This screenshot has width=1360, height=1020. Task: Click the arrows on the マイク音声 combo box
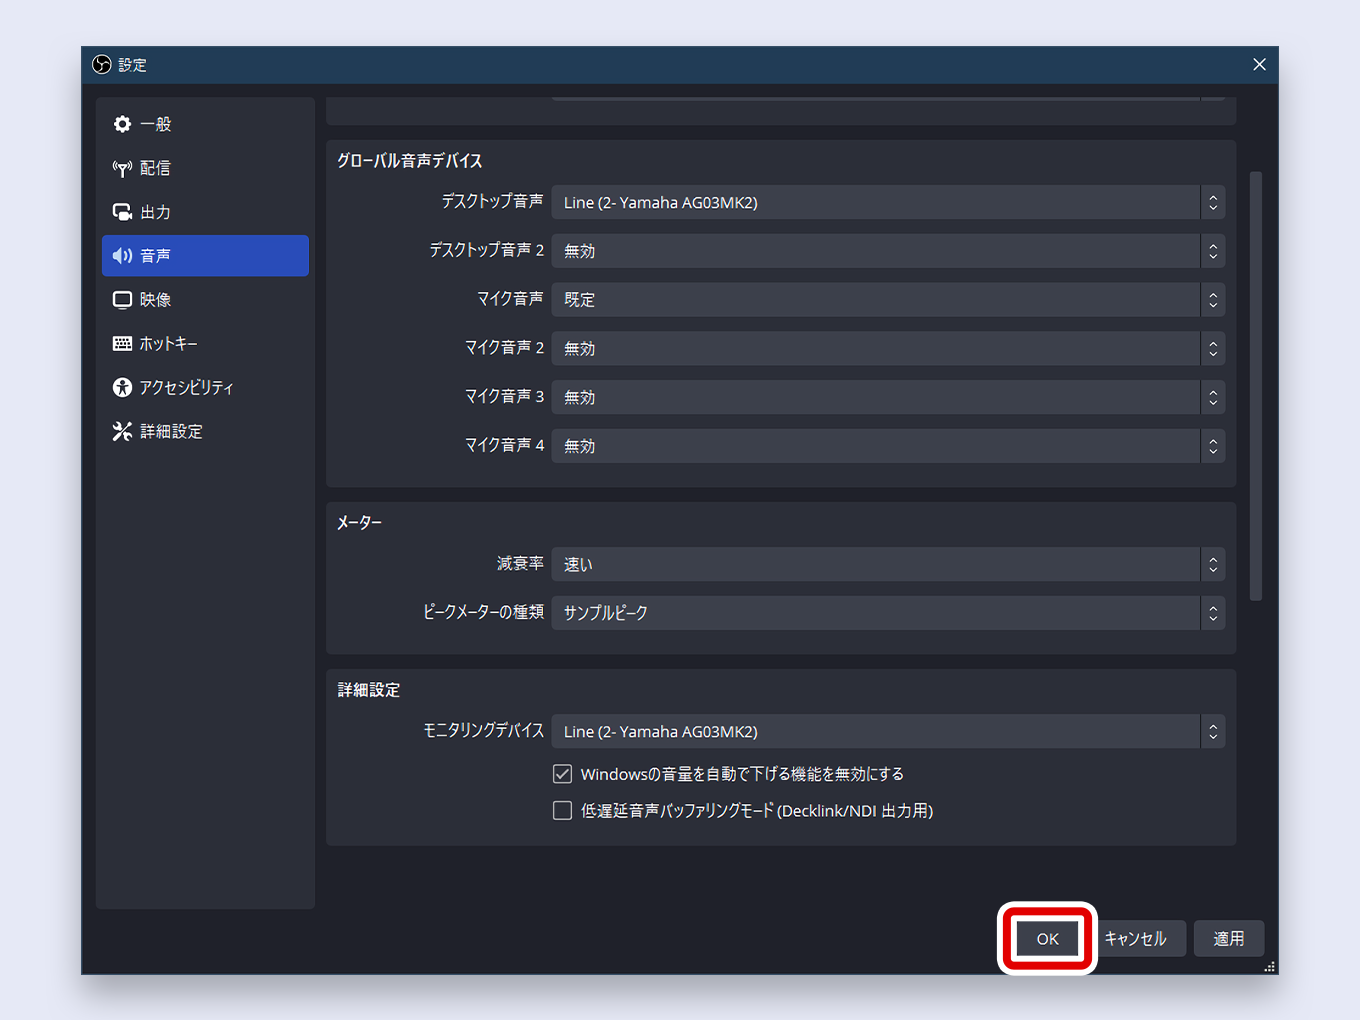[x=1213, y=299]
